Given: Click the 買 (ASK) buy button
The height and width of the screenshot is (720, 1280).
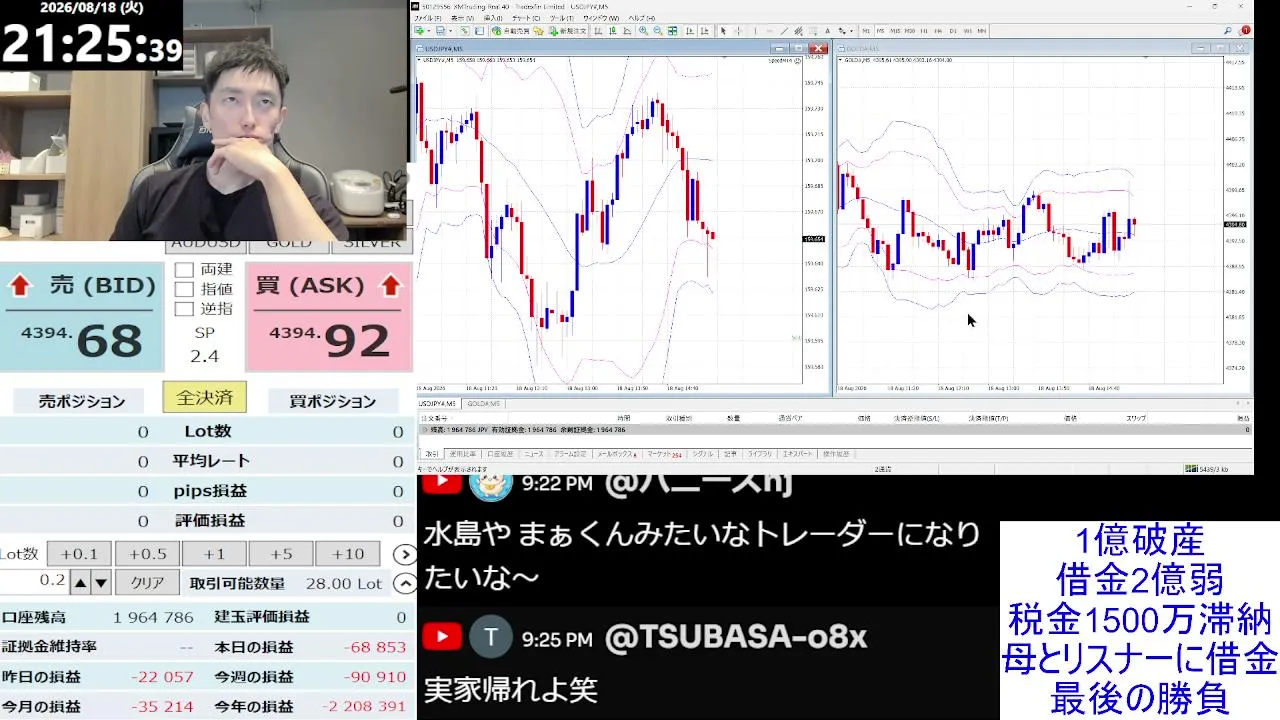Looking at the screenshot, I should pyautogui.click(x=329, y=317).
